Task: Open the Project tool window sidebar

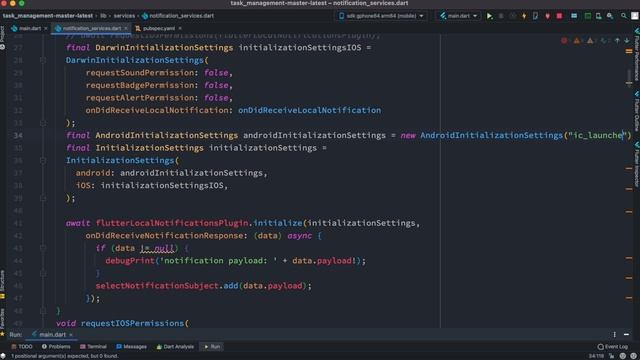Action: click(2, 38)
